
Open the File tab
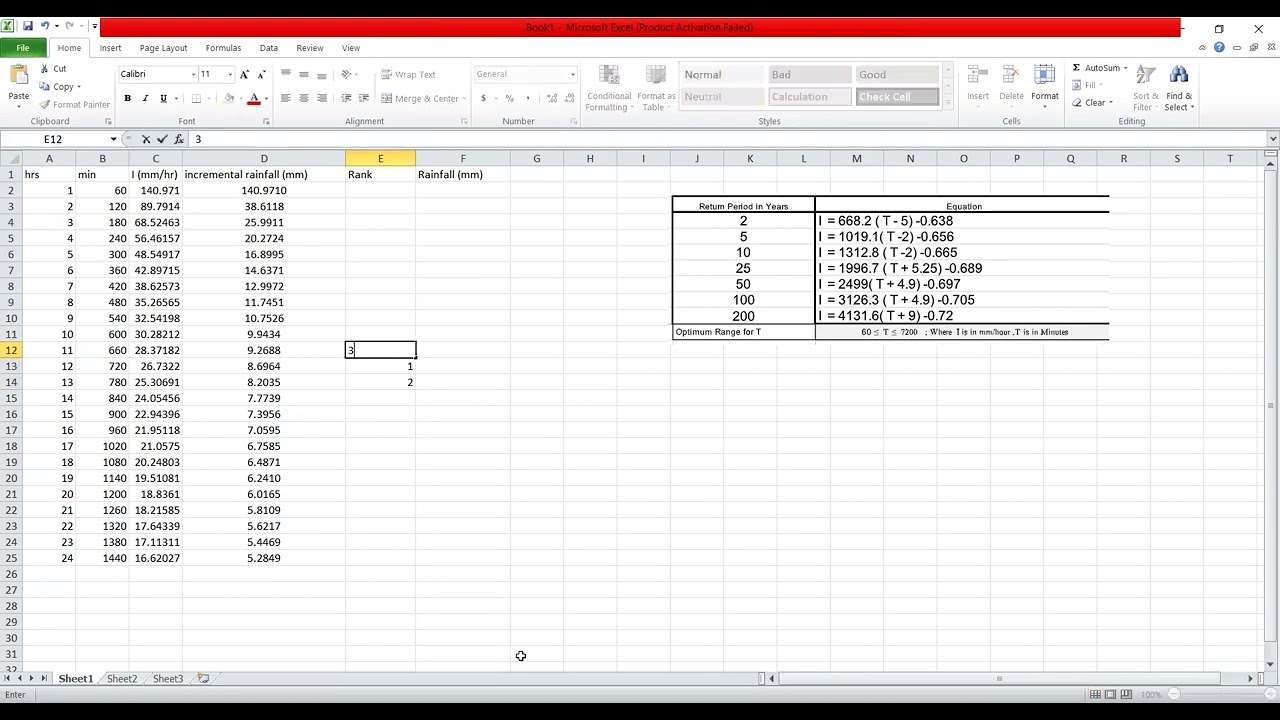(x=22, y=48)
